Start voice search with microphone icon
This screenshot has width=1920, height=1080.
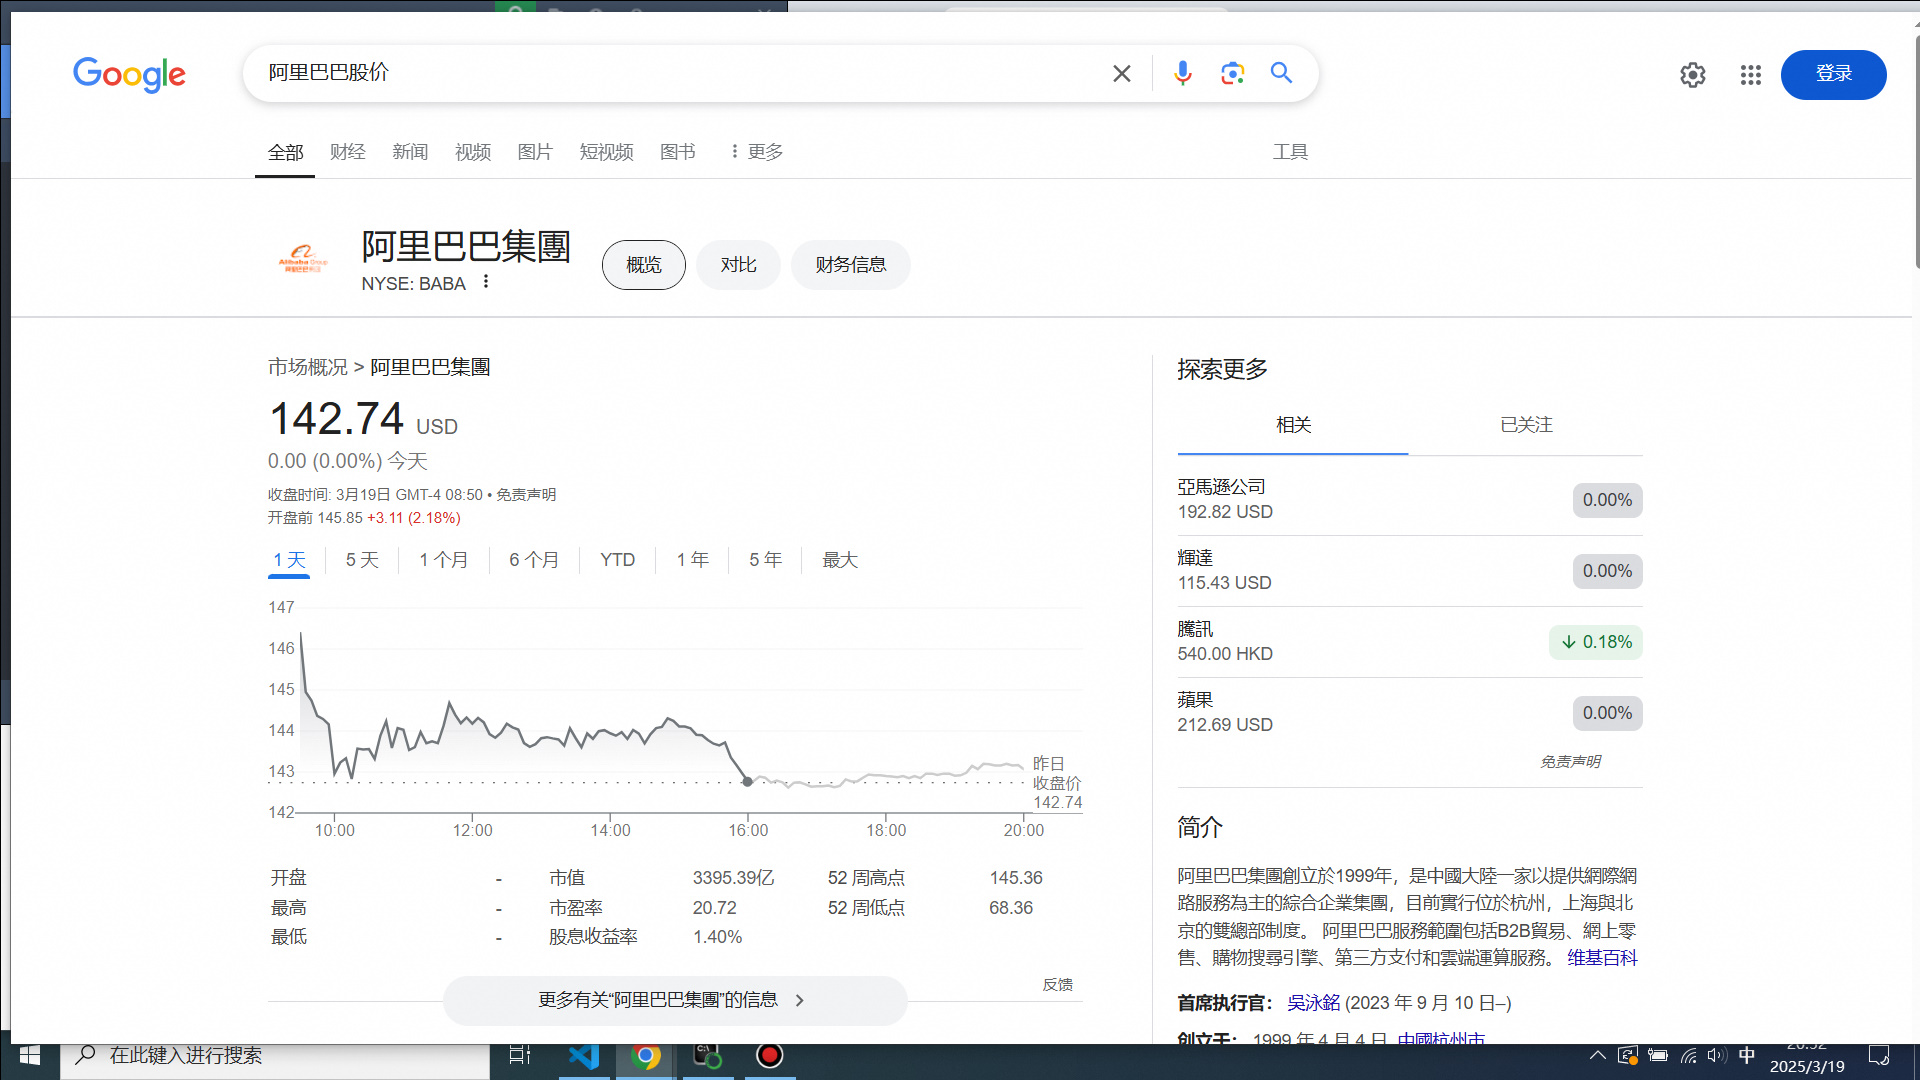point(1182,73)
